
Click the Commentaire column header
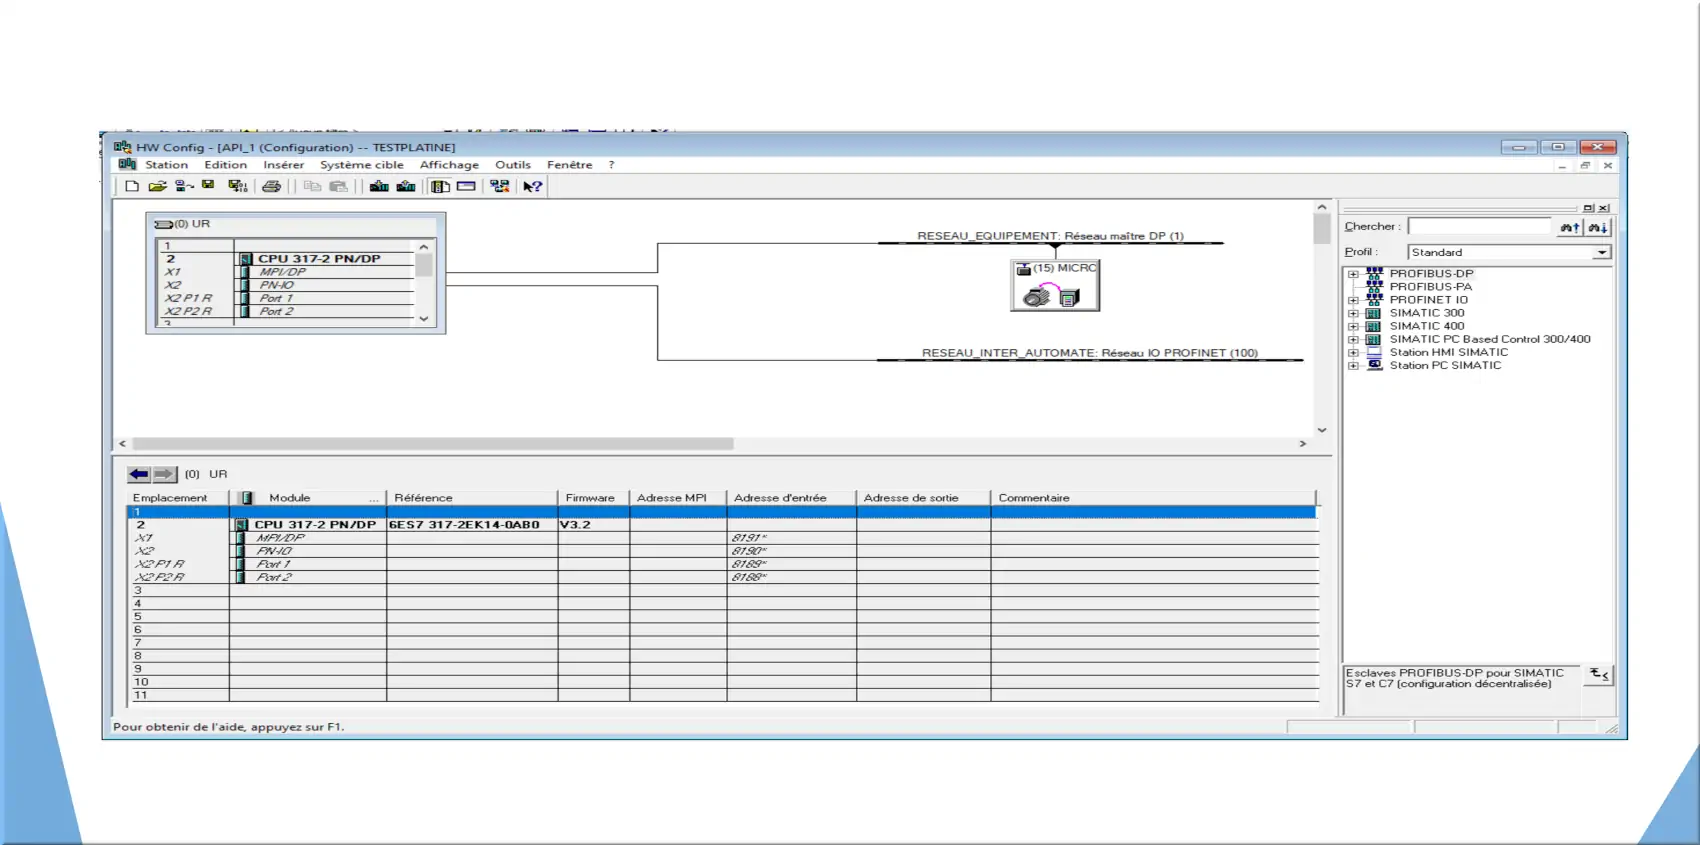(1154, 498)
